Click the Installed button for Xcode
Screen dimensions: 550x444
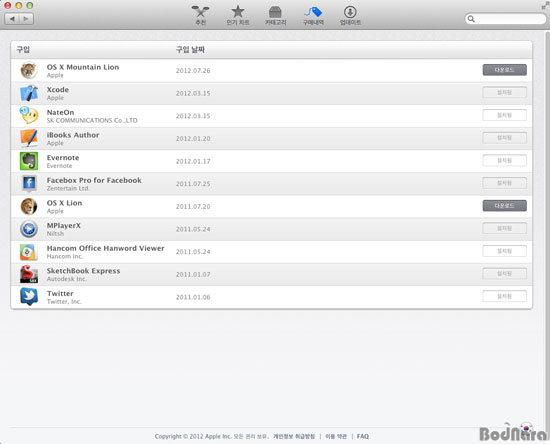click(504, 93)
